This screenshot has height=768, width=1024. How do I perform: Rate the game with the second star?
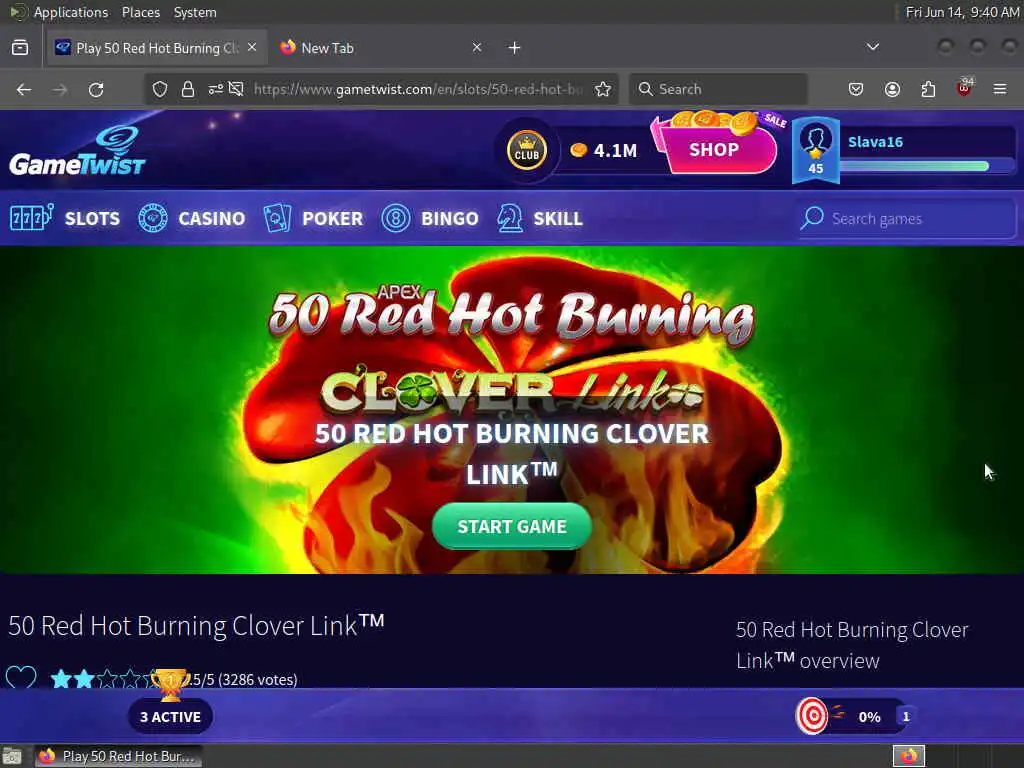[x=84, y=679]
